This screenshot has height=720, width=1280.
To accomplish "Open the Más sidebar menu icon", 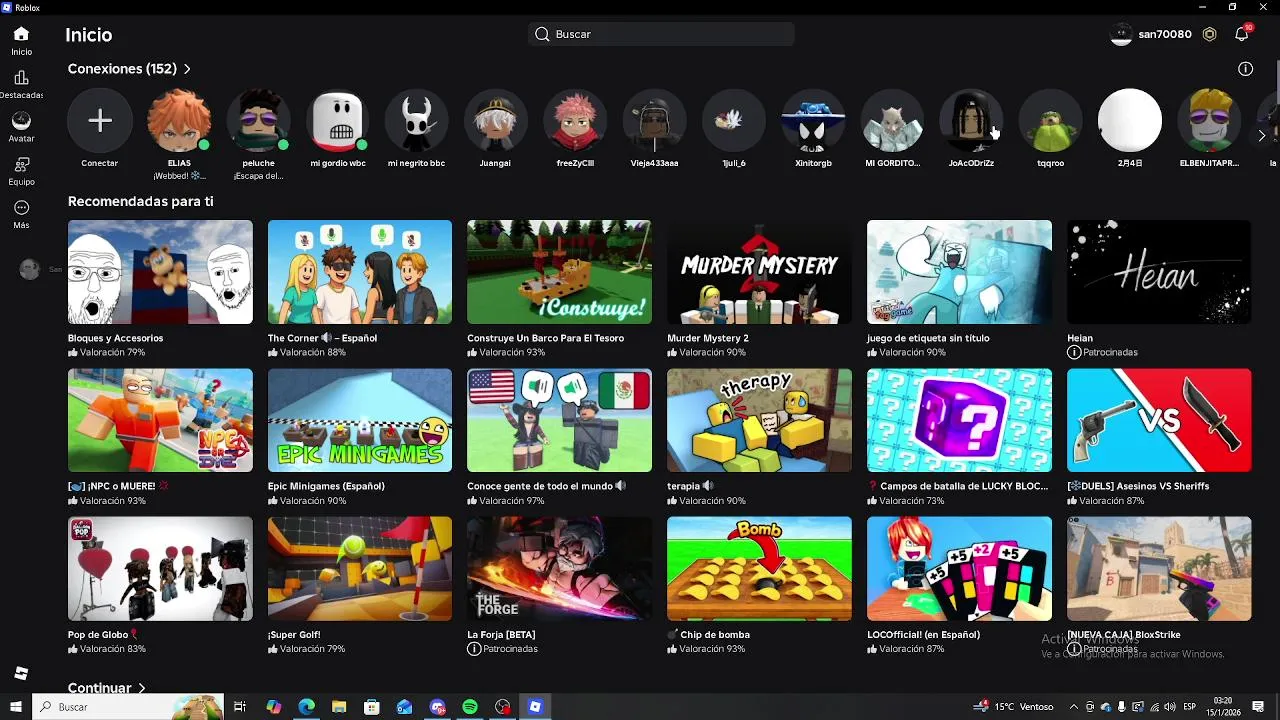I will (21, 208).
